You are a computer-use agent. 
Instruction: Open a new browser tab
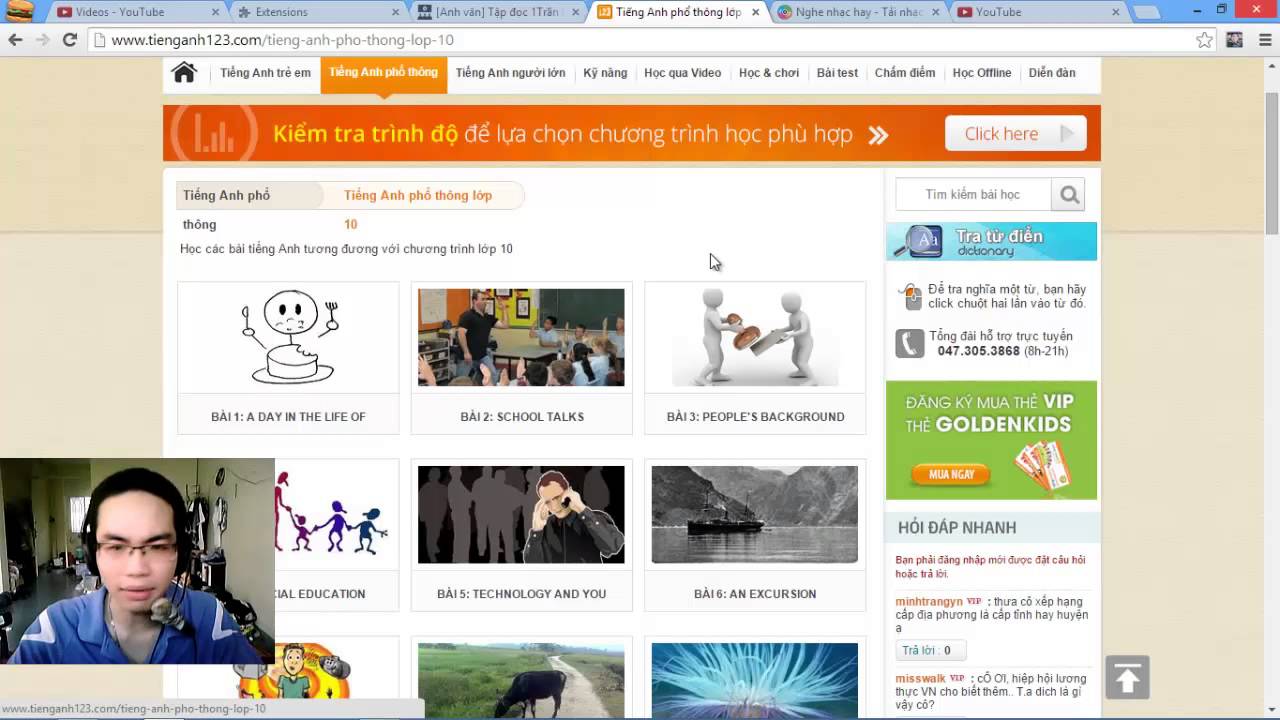click(x=1147, y=12)
